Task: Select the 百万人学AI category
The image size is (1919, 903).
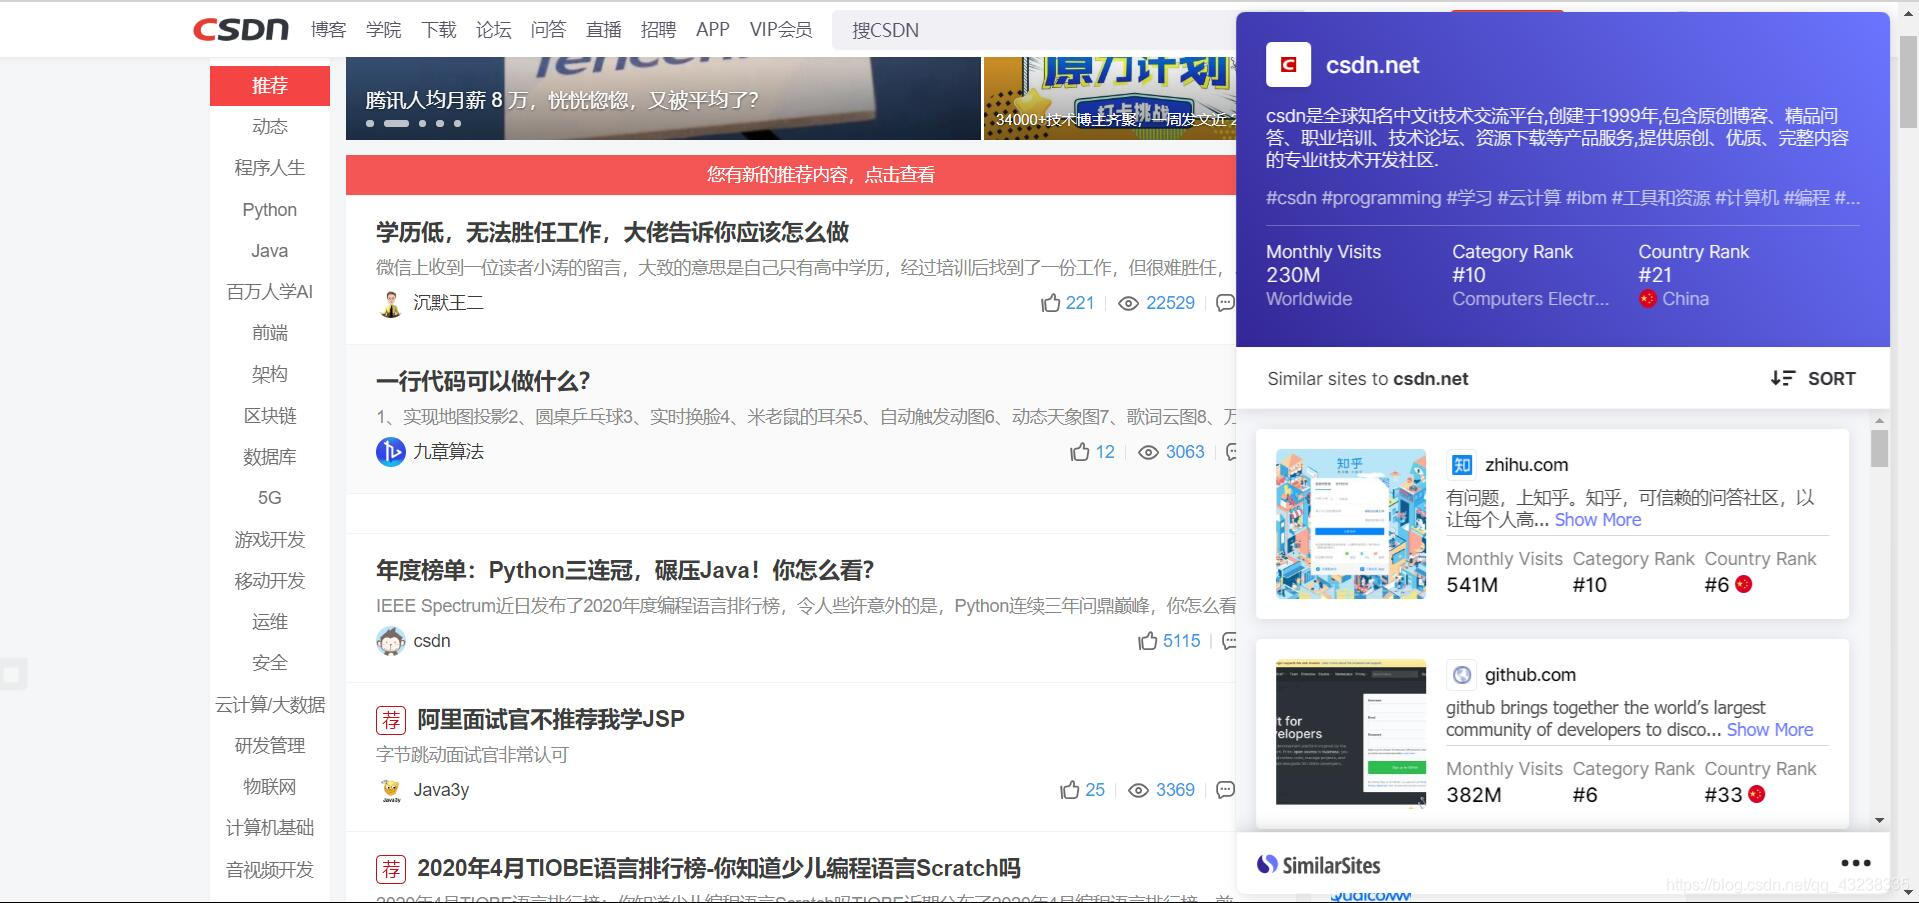Action: 270,292
